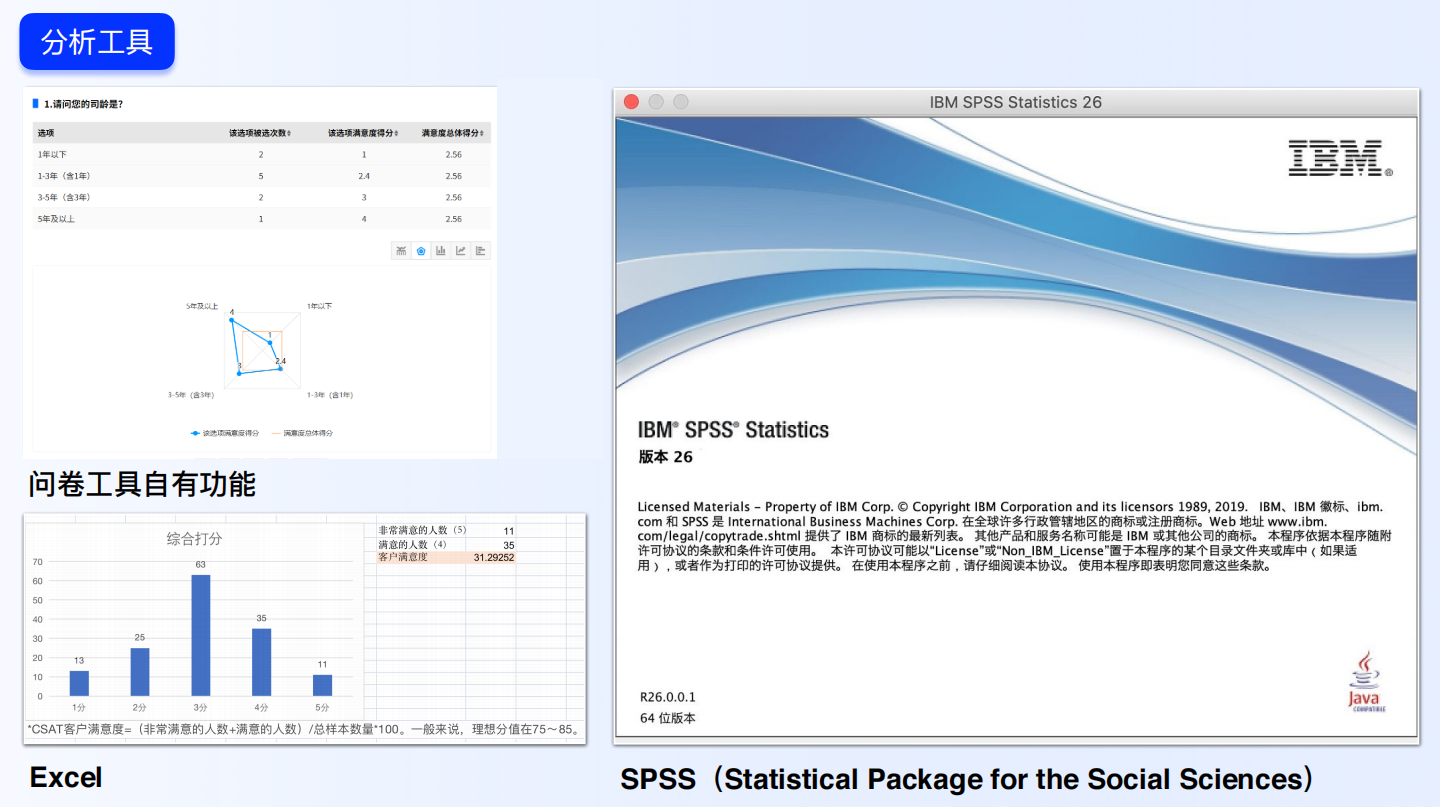
Task: Click the Licensed Materials copyright paragraph
Action: (1014, 536)
